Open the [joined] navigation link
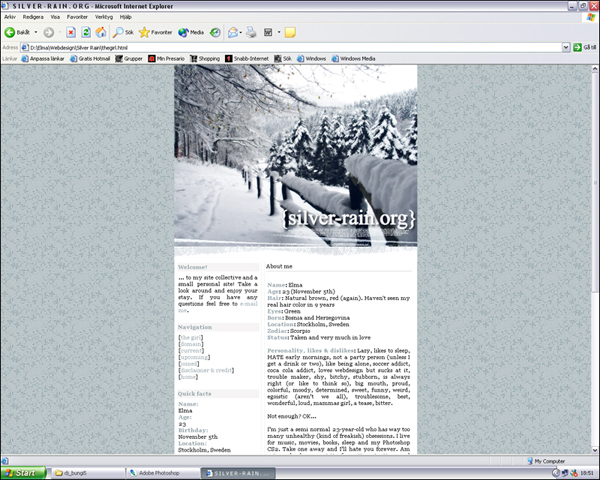The image size is (600, 480). 189,364
